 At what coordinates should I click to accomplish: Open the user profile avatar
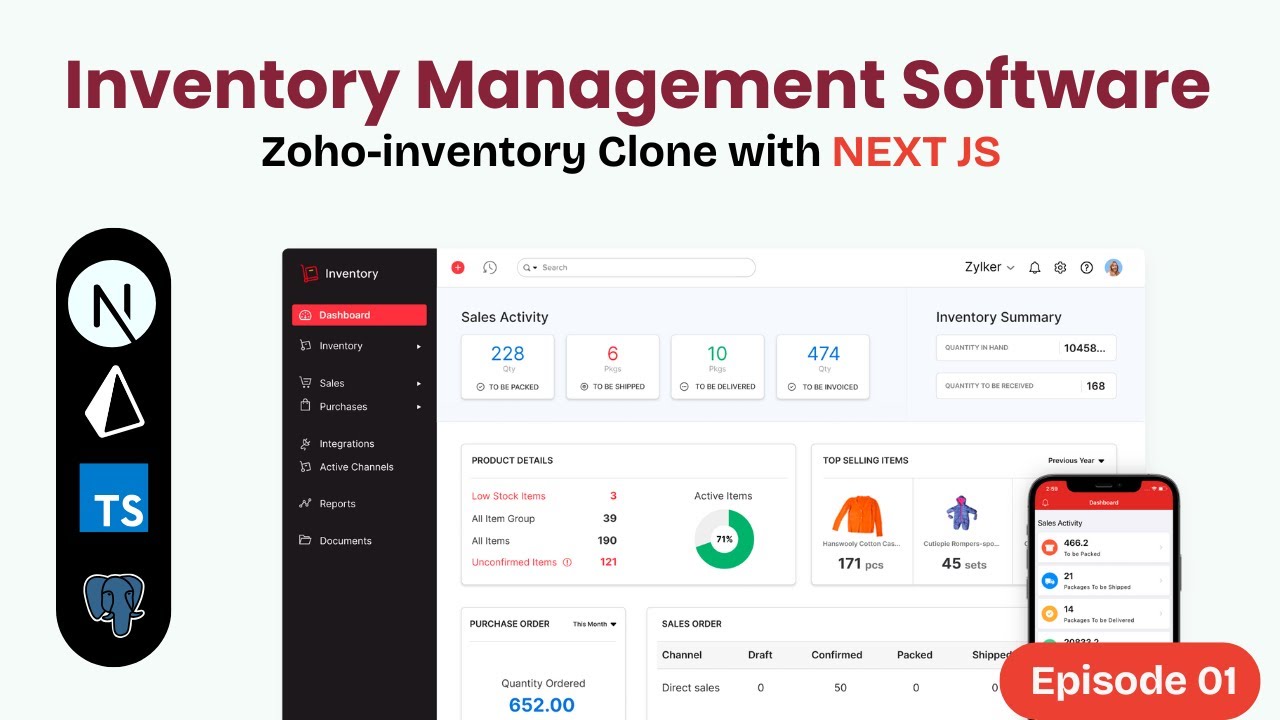click(x=1114, y=267)
